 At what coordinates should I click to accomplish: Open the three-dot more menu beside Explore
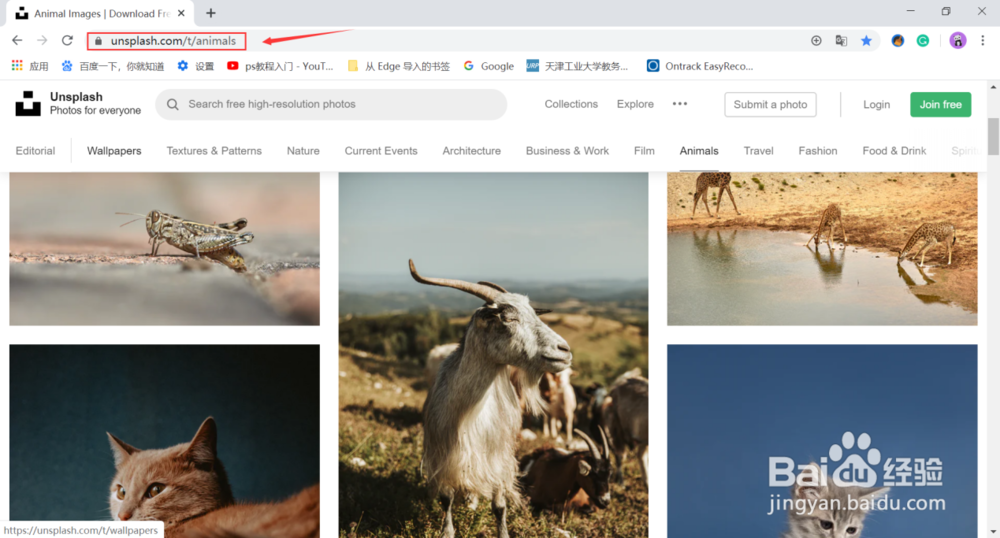[x=680, y=104]
